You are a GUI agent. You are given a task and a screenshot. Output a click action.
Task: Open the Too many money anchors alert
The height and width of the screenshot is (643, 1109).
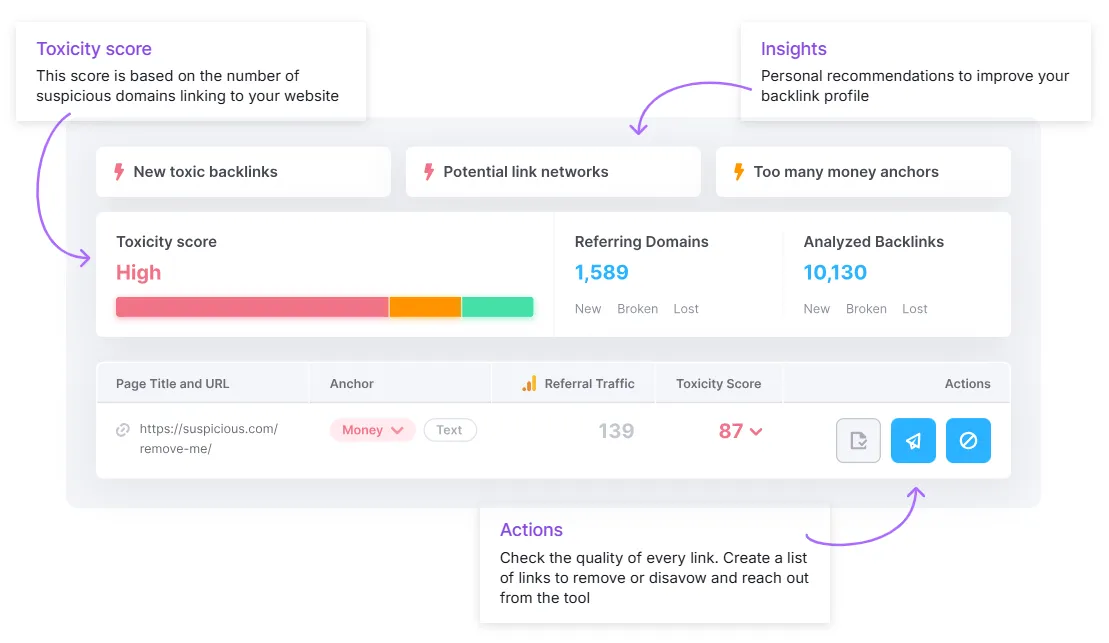click(862, 171)
